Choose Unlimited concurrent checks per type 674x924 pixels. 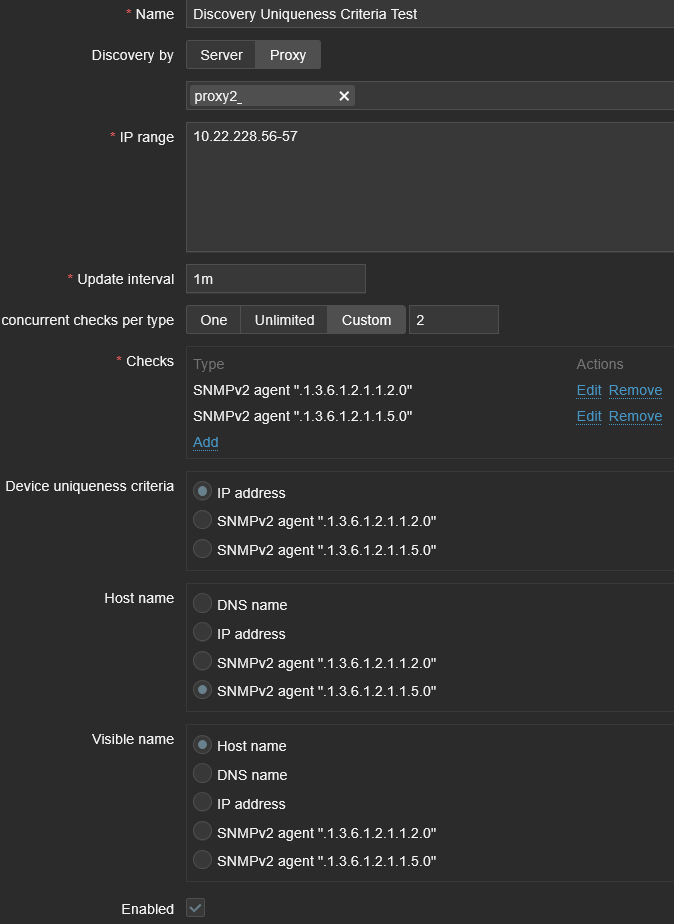coord(284,320)
